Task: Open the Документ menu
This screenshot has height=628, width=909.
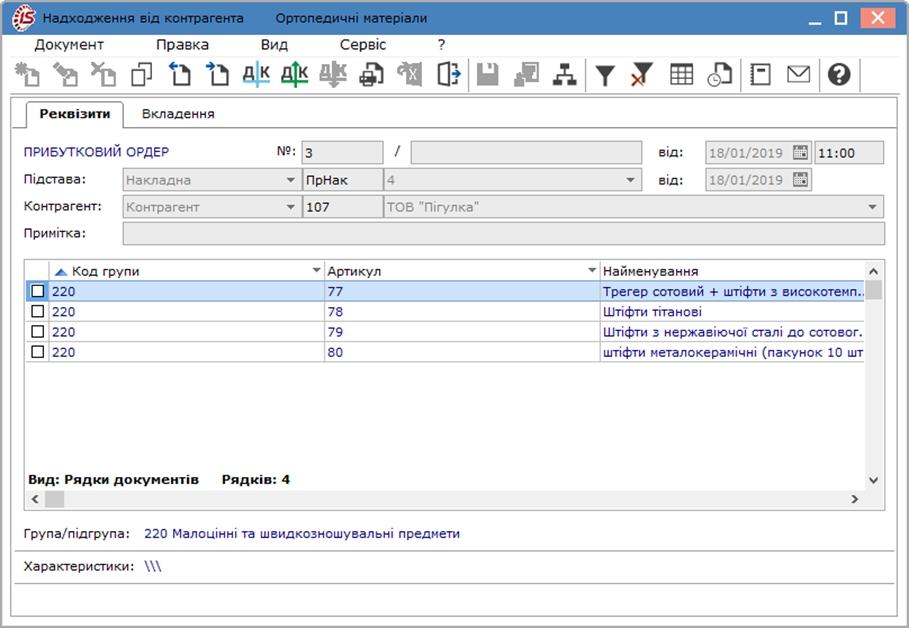Action: coord(68,45)
